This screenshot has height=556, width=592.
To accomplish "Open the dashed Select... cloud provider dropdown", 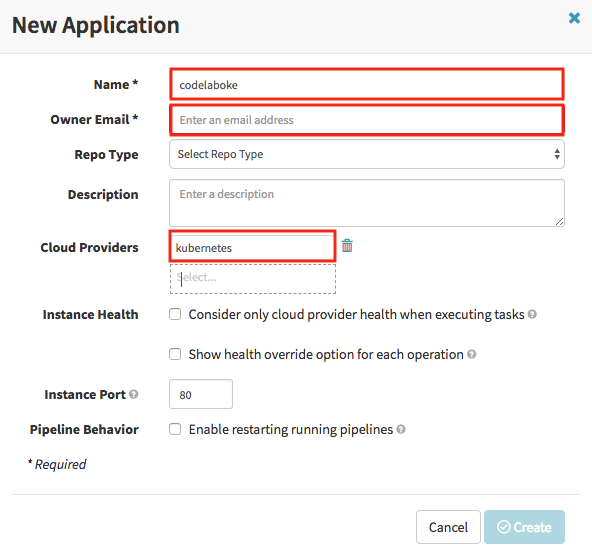I will (253, 279).
